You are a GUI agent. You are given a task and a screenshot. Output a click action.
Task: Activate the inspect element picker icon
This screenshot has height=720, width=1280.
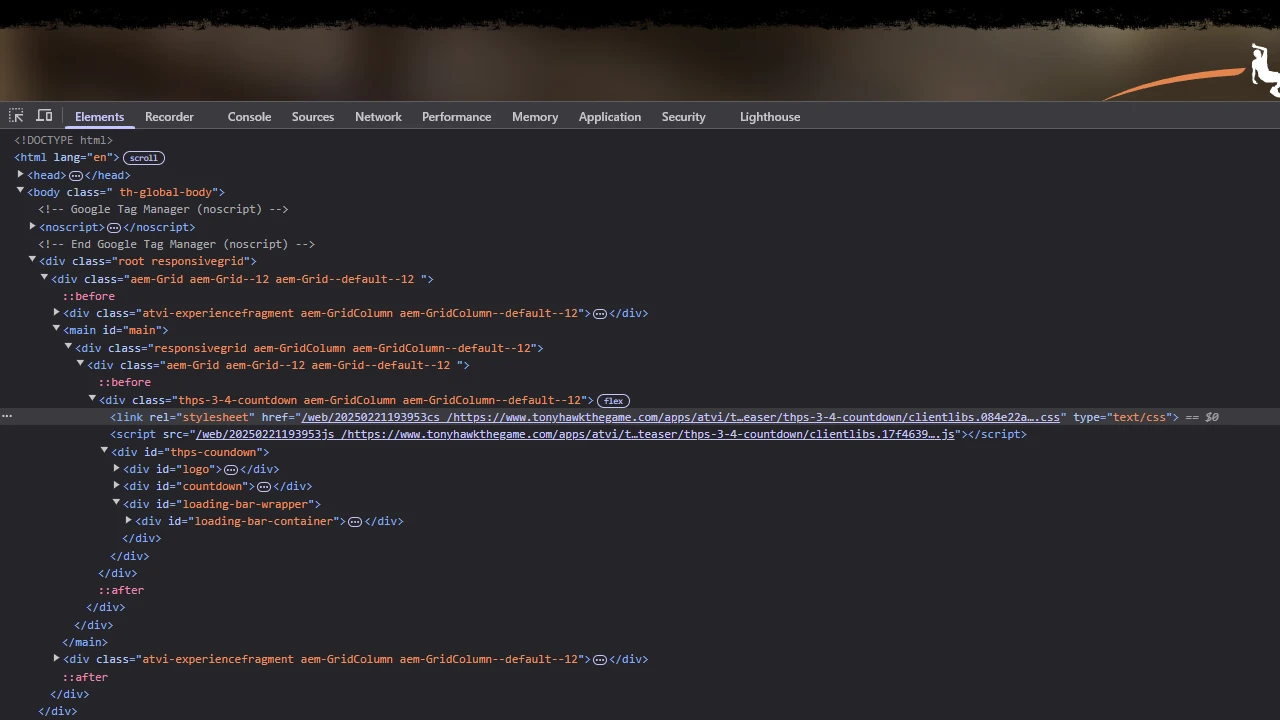pyautogui.click(x=16, y=116)
